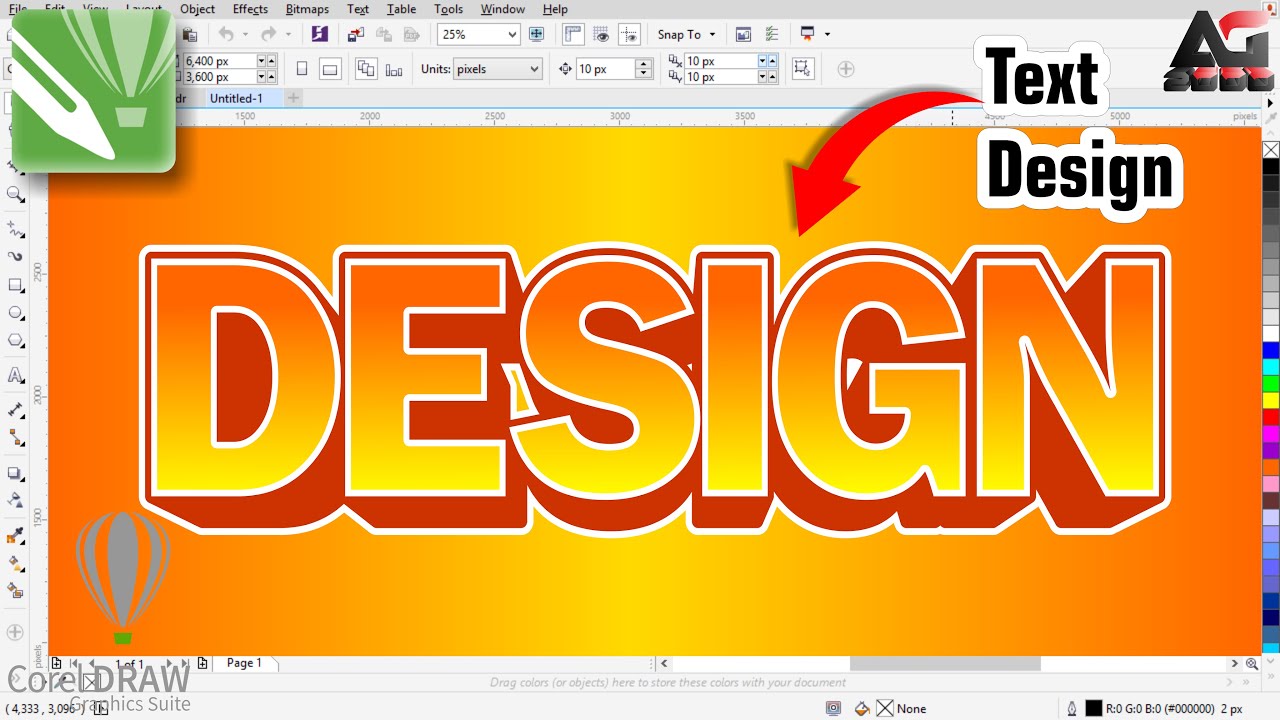Click the Page 1 tab
This screenshot has width=1280, height=720.
(244, 663)
